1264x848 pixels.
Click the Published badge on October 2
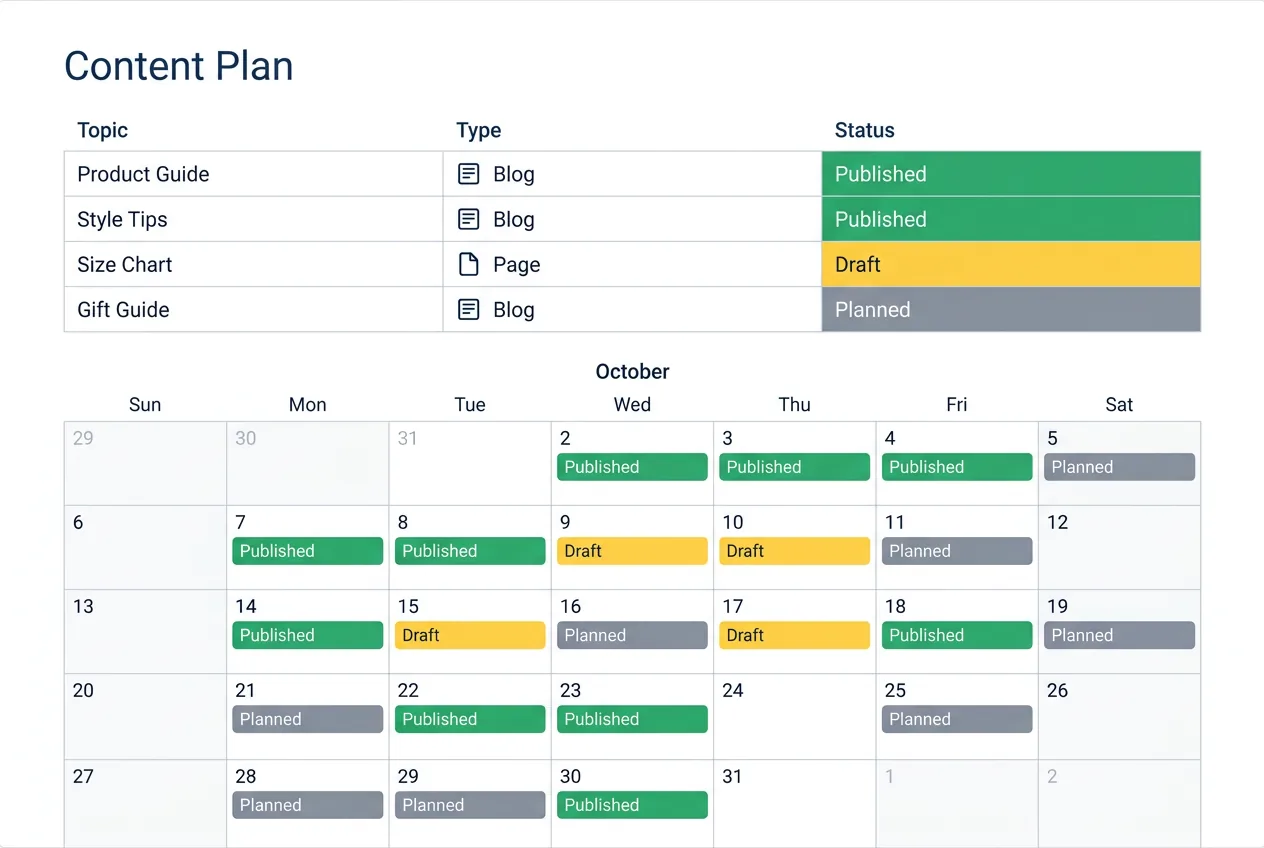632,466
